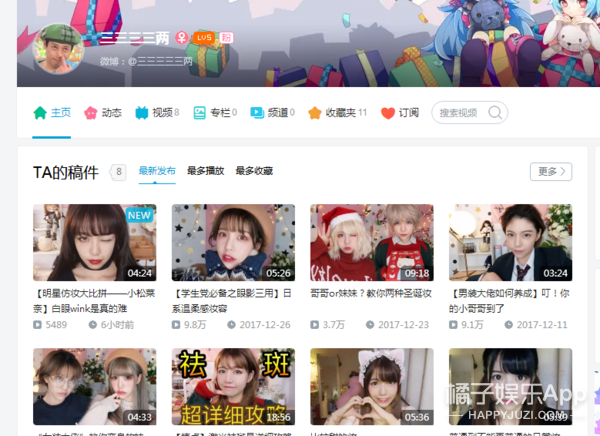Click the play icon beside 9.1万
This screenshot has height=436, width=600.
(453, 325)
